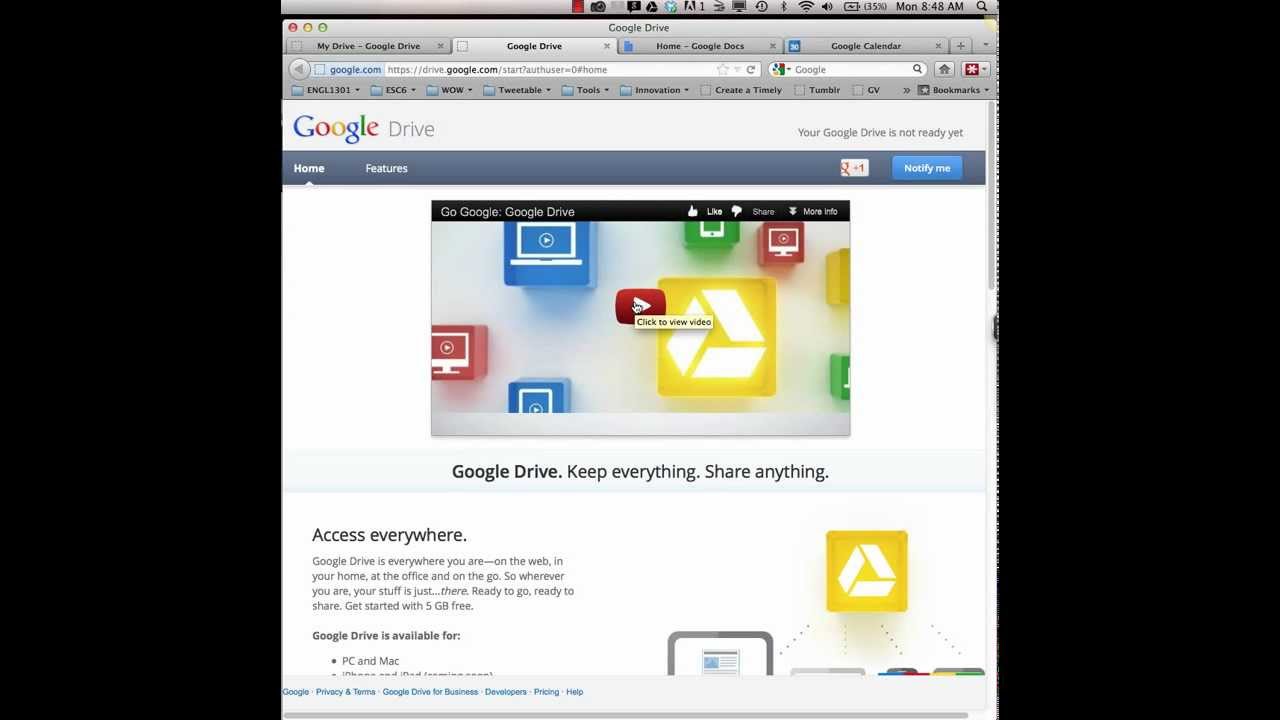This screenshot has width=1280, height=720.
Task: Open the Pricing footer link
Action: (546, 692)
